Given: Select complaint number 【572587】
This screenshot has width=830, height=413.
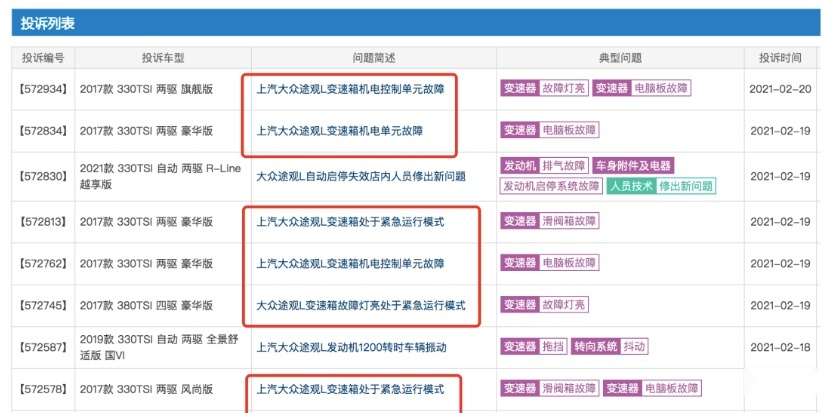Looking at the screenshot, I should [x=43, y=347].
